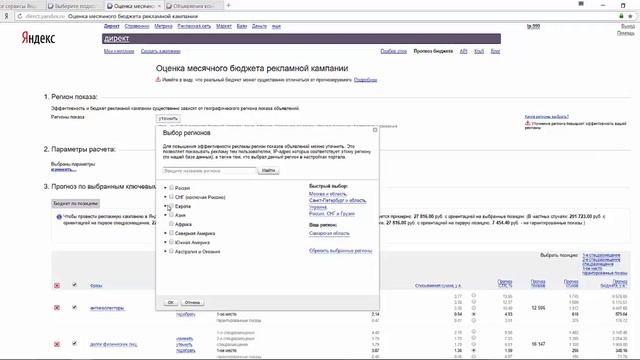
Task: Click the Найти button in region dialog
Action: (x=269, y=171)
